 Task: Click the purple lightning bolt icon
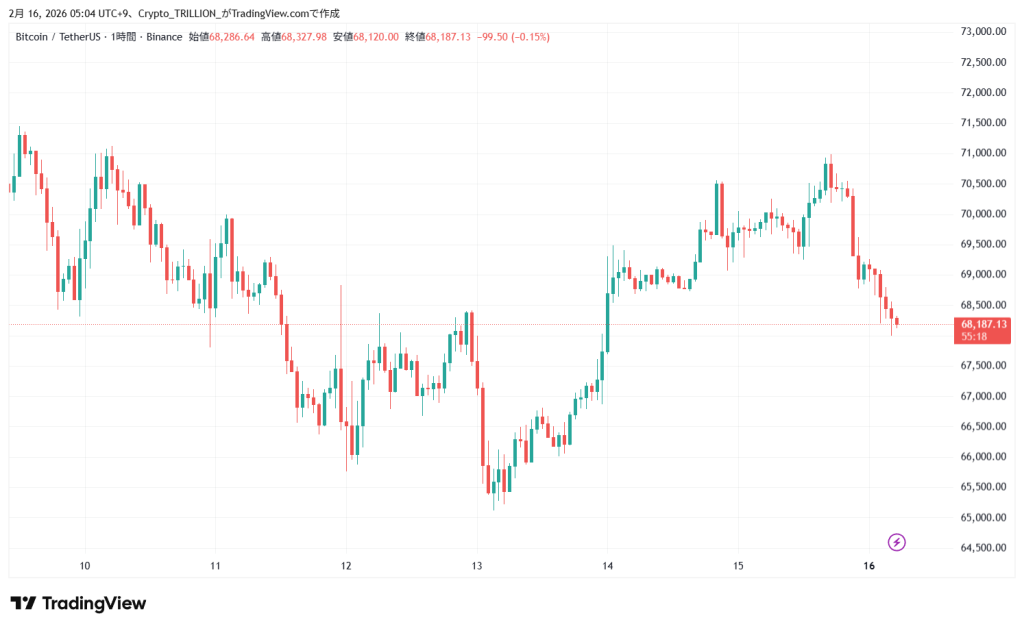point(897,542)
